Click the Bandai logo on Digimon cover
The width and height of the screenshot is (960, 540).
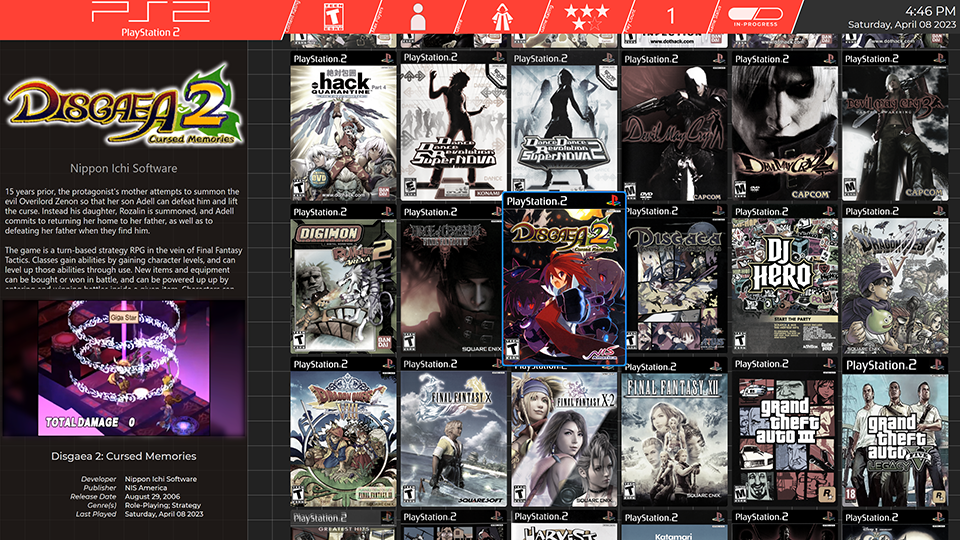click(x=384, y=341)
